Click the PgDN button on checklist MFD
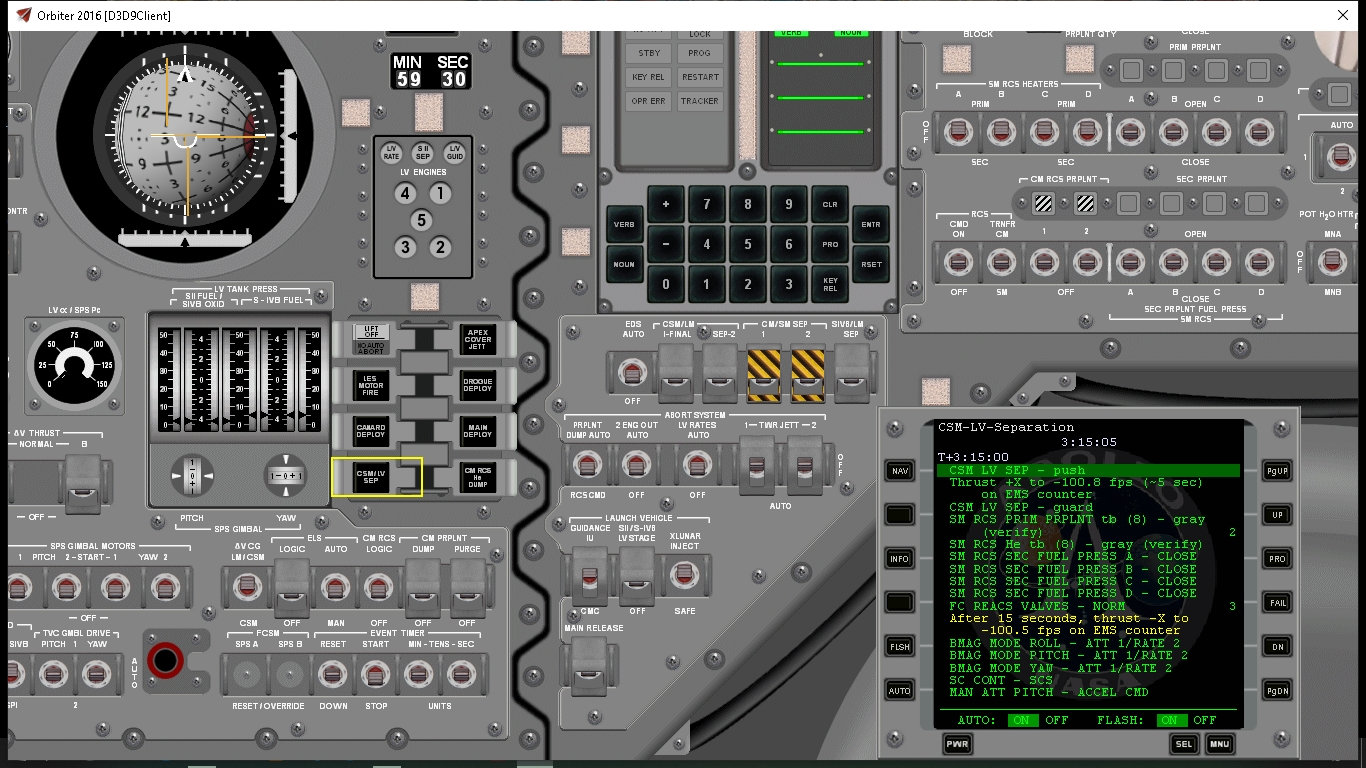1366x768 pixels. [x=1276, y=691]
